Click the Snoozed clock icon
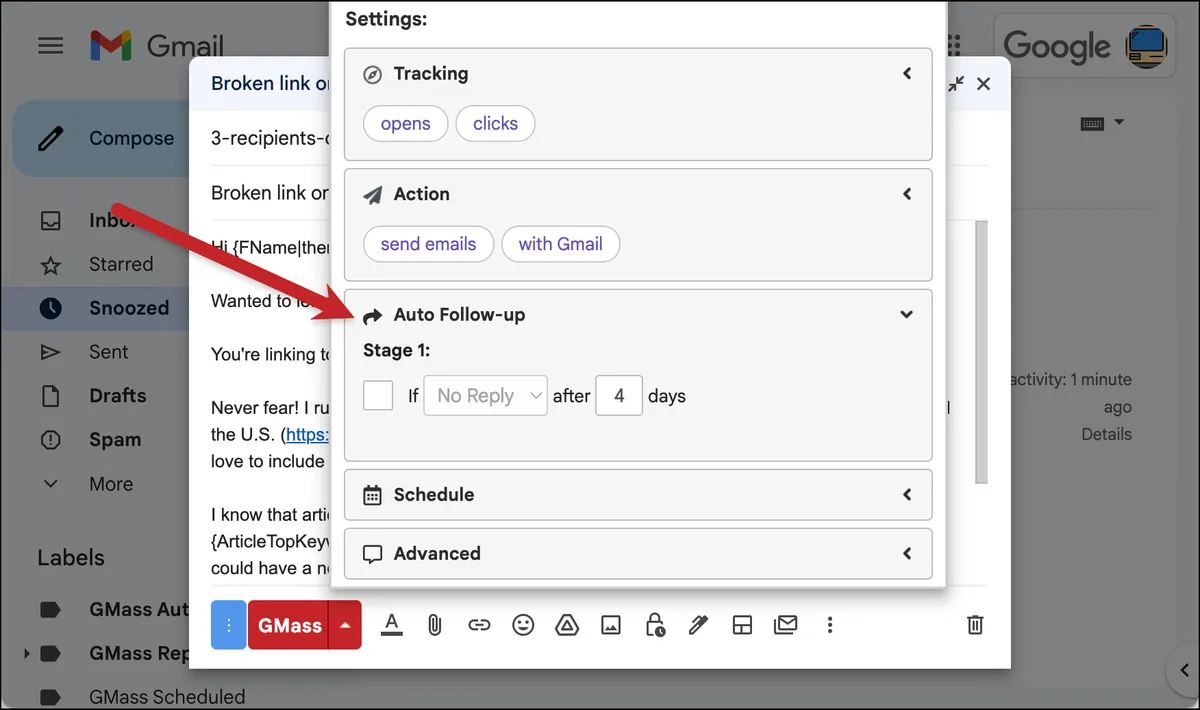1200x710 pixels. pyautogui.click(x=50, y=308)
